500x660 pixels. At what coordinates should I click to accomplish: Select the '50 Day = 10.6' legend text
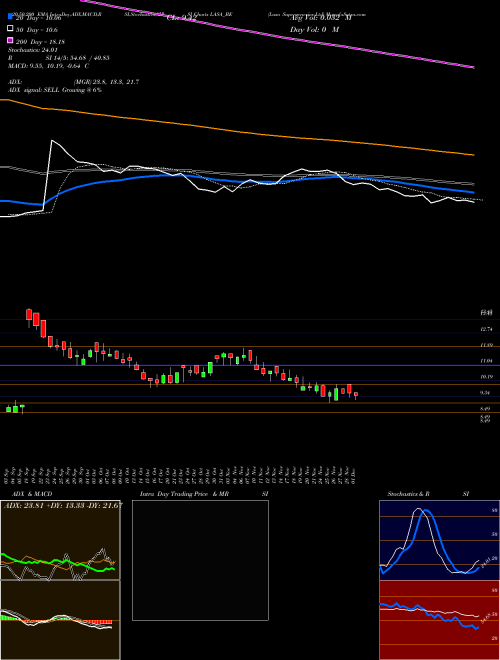[36, 30]
